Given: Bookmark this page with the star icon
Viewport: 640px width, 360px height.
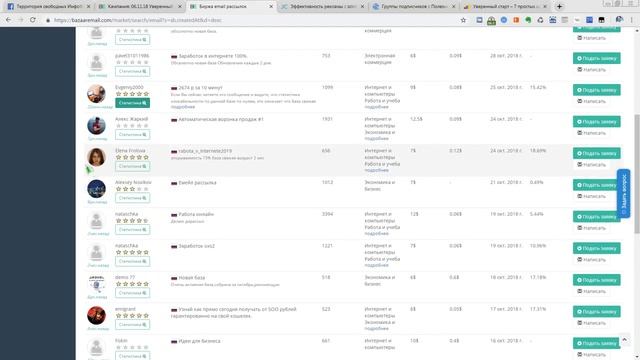Looking at the screenshot, I should pyautogui.click(x=463, y=20).
